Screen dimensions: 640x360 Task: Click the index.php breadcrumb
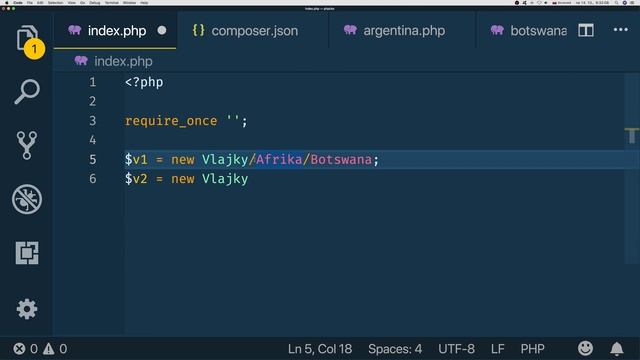coord(123,61)
